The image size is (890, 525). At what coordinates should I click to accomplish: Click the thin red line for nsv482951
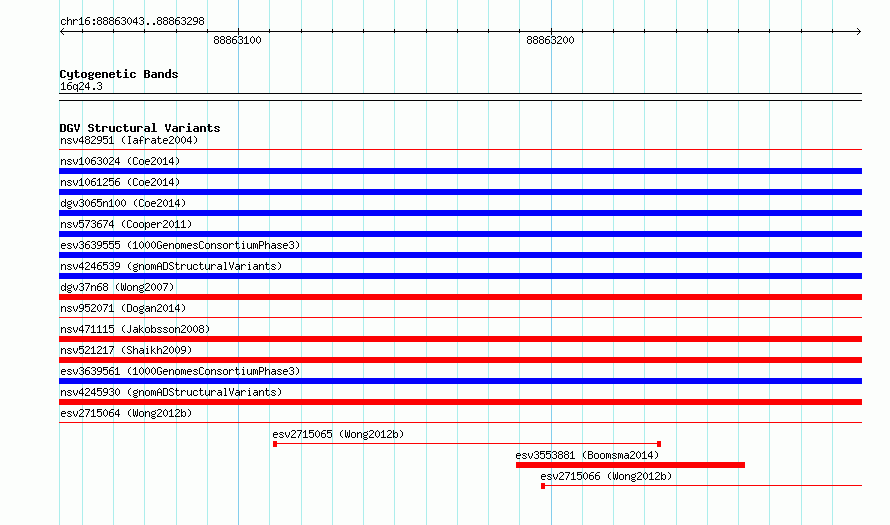(460, 150)
